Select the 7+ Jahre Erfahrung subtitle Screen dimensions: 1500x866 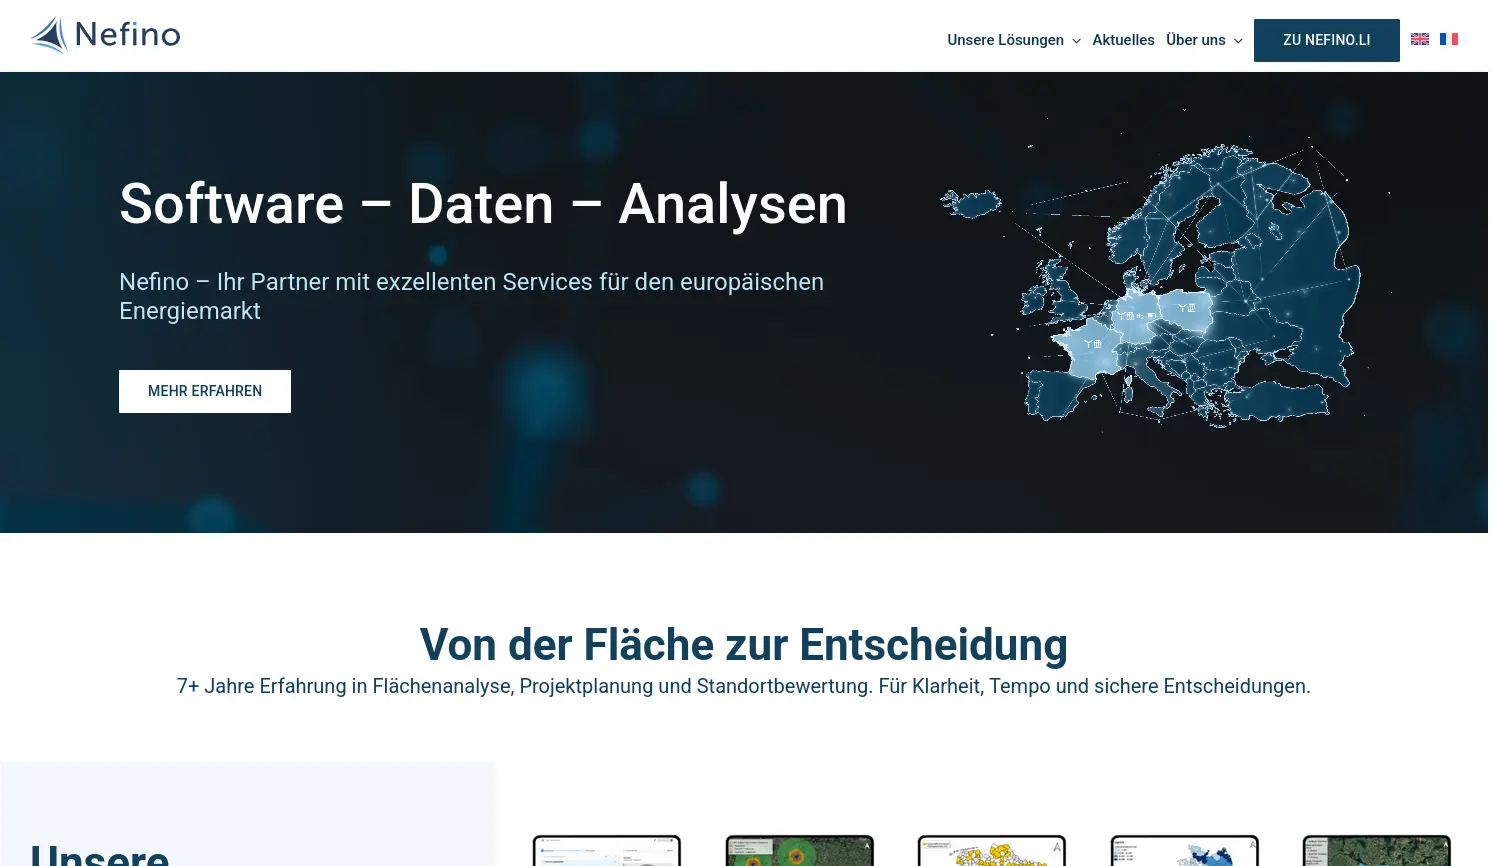[x=744, y=686]
